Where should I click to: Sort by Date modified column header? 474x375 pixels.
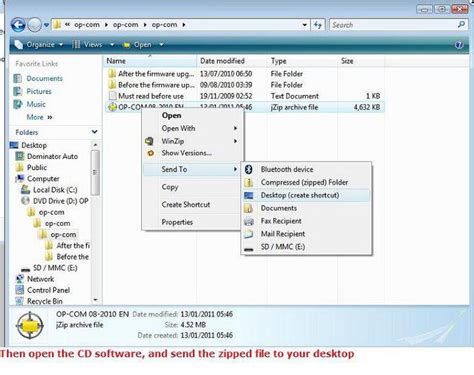tap(232, 61)
